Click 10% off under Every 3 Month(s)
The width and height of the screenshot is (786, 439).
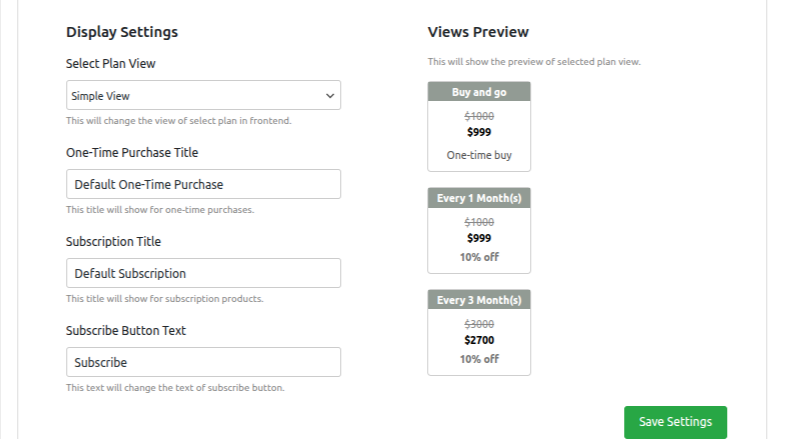click(479, 359)
